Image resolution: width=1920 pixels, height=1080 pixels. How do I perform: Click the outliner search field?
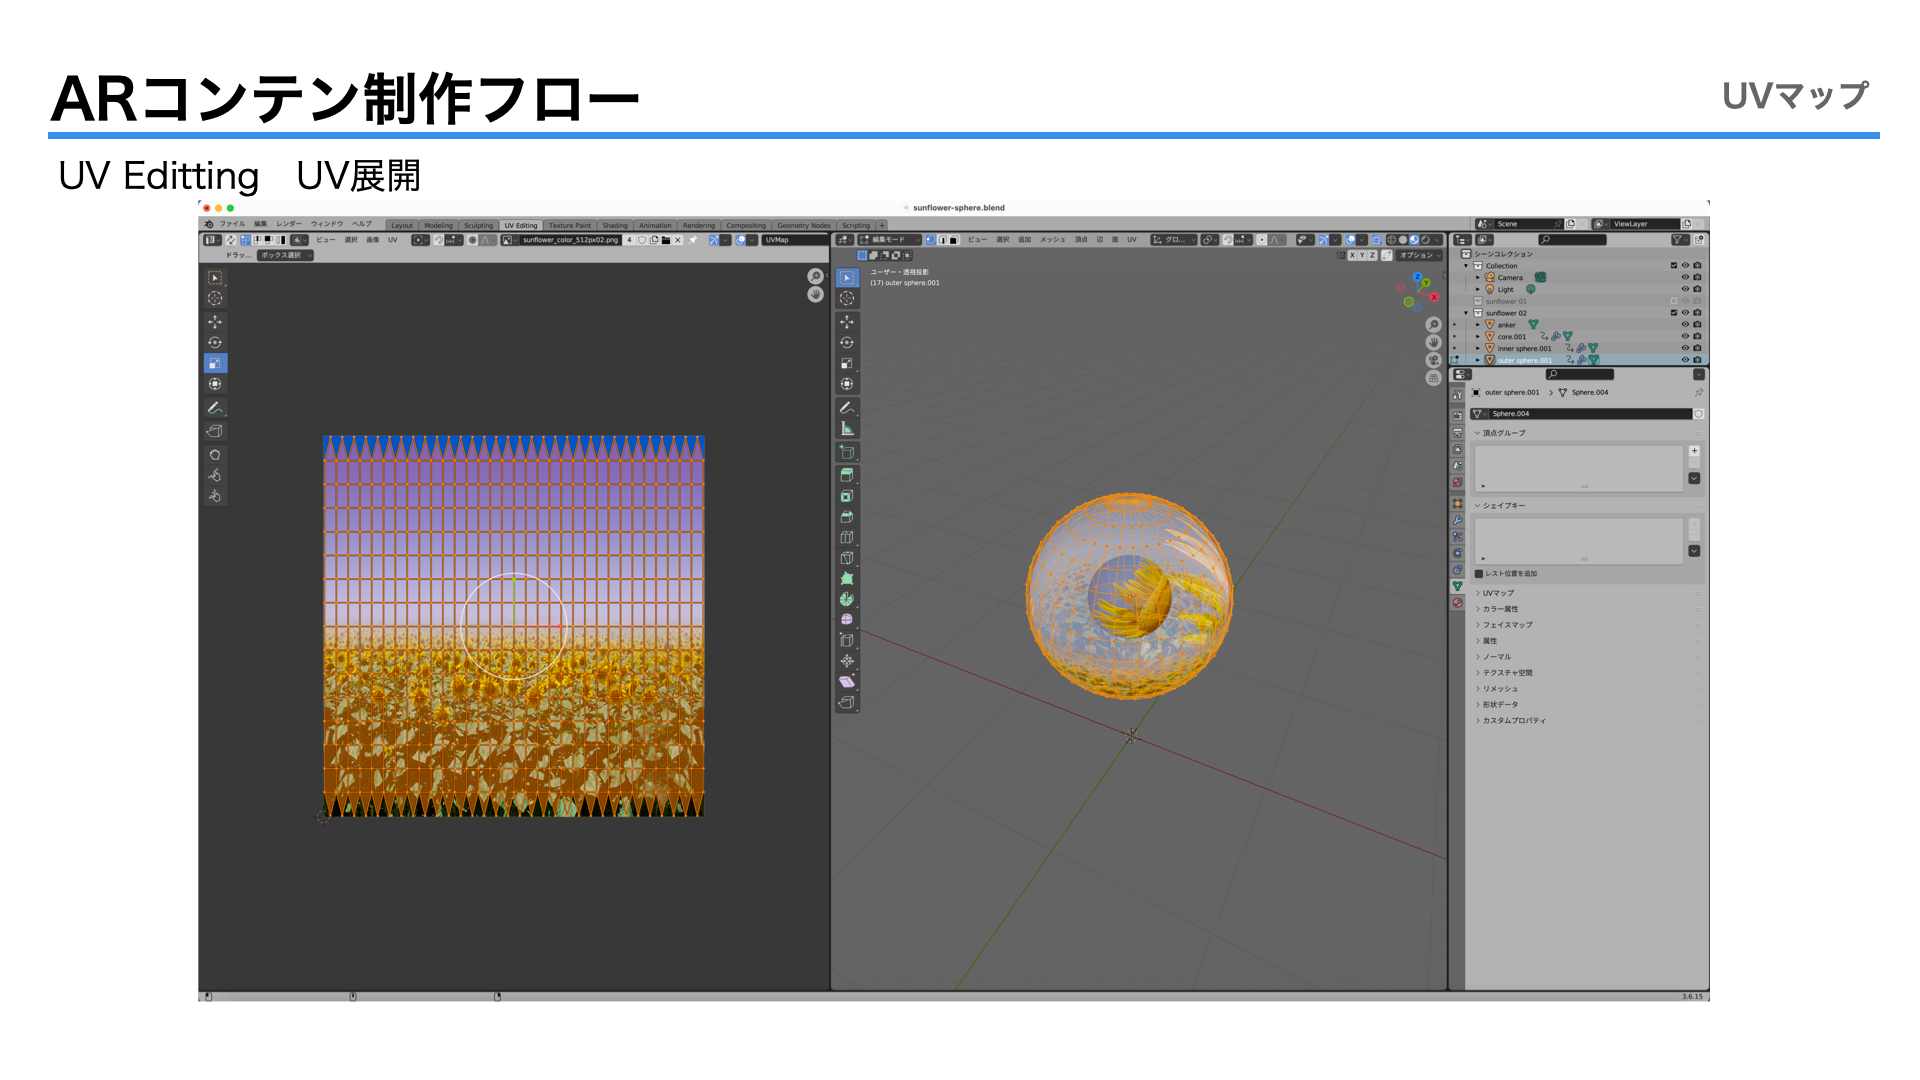tap(1573, 240)
